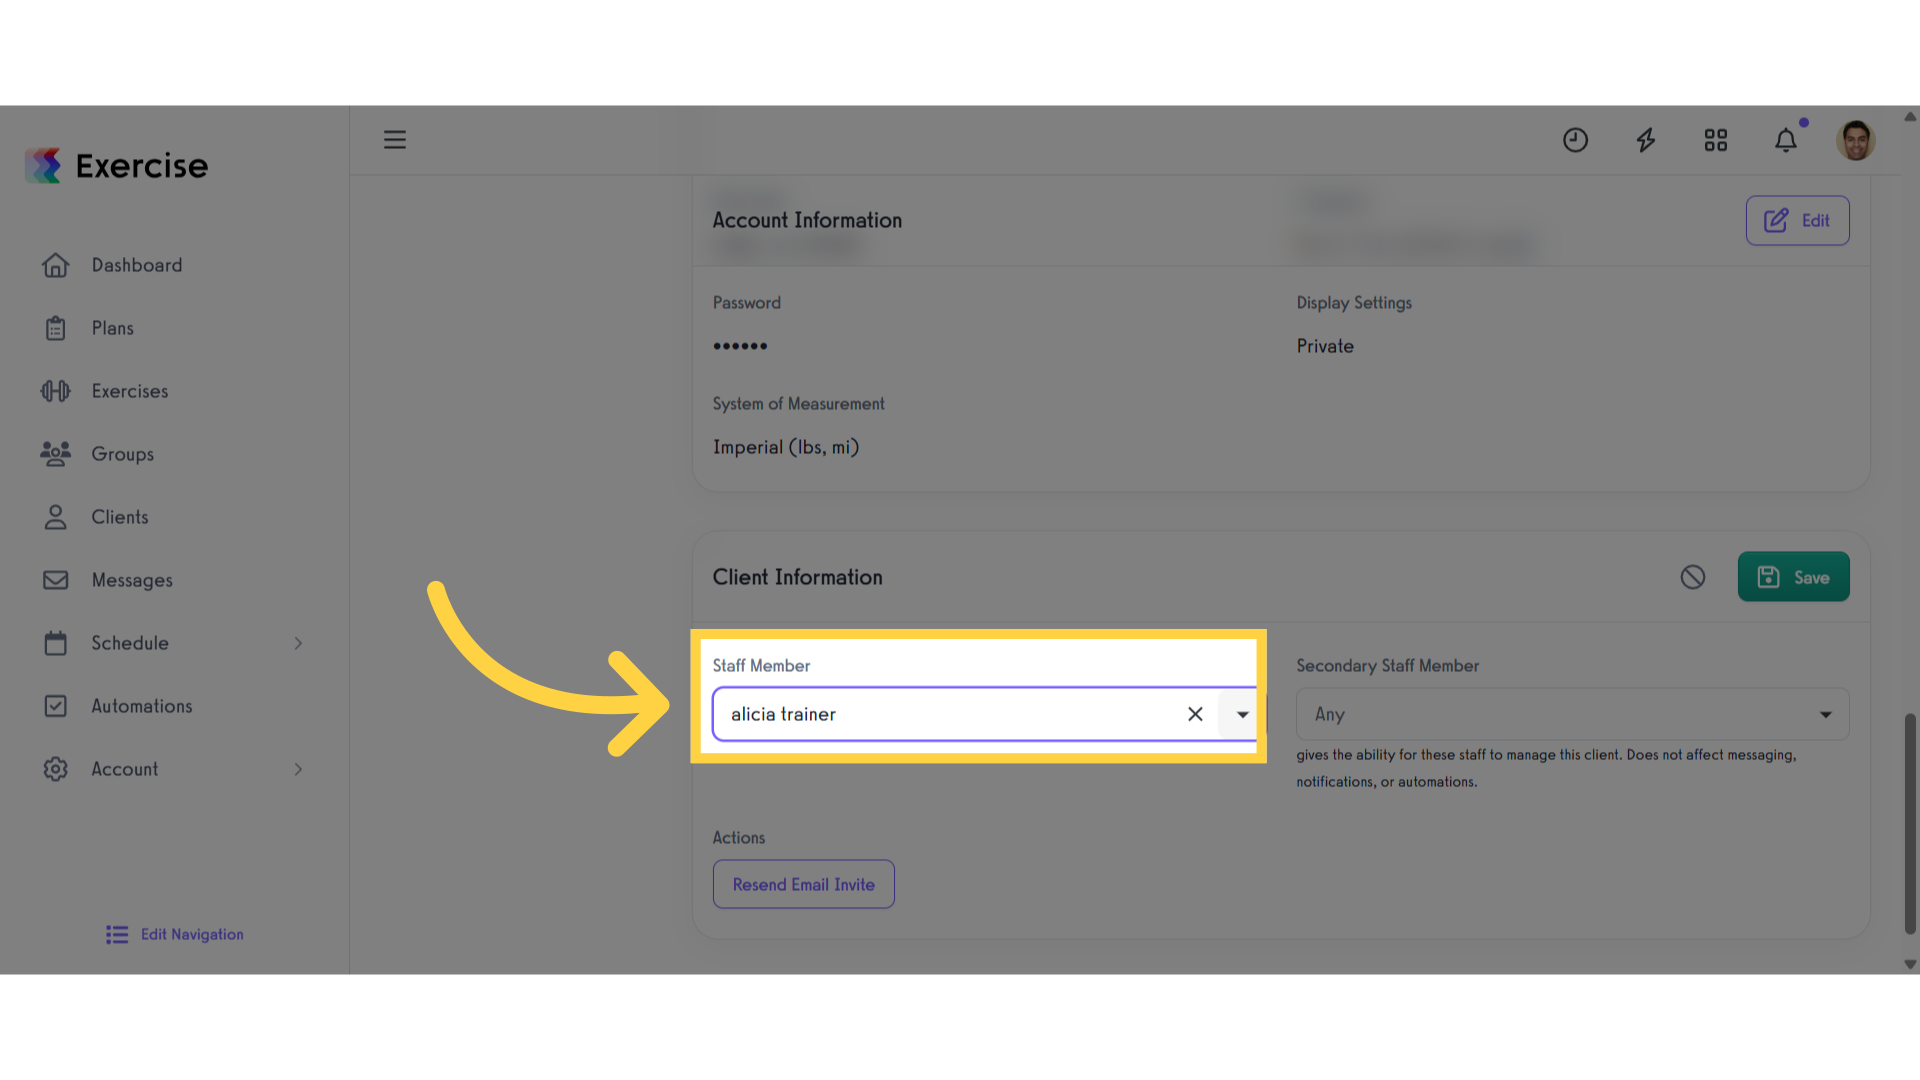
Task: Open Groups in sidebar
Action: coord(123,454)
